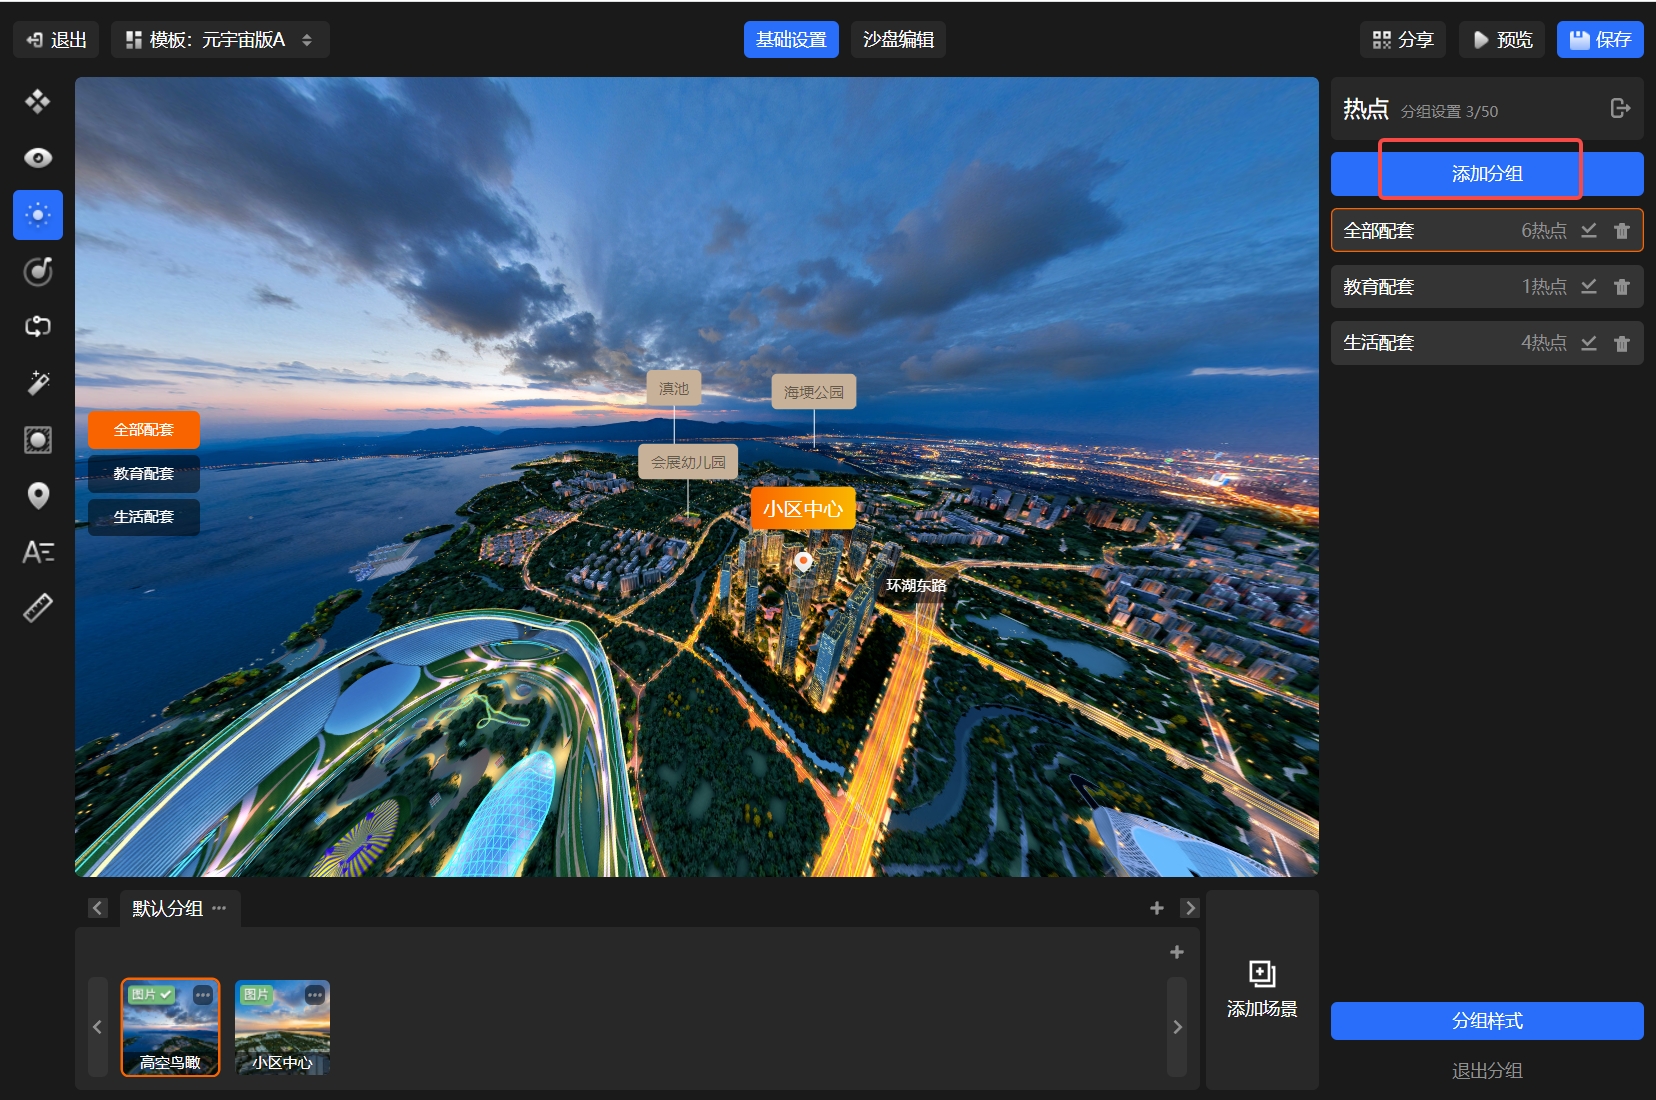
Task: Toggle the eye view settings icon
Action: [x=38, y=158]
